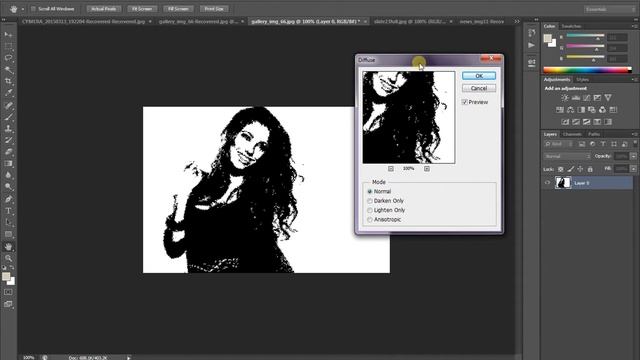
Task: Select the Healing Brush tool
Action: pos(8,105)
